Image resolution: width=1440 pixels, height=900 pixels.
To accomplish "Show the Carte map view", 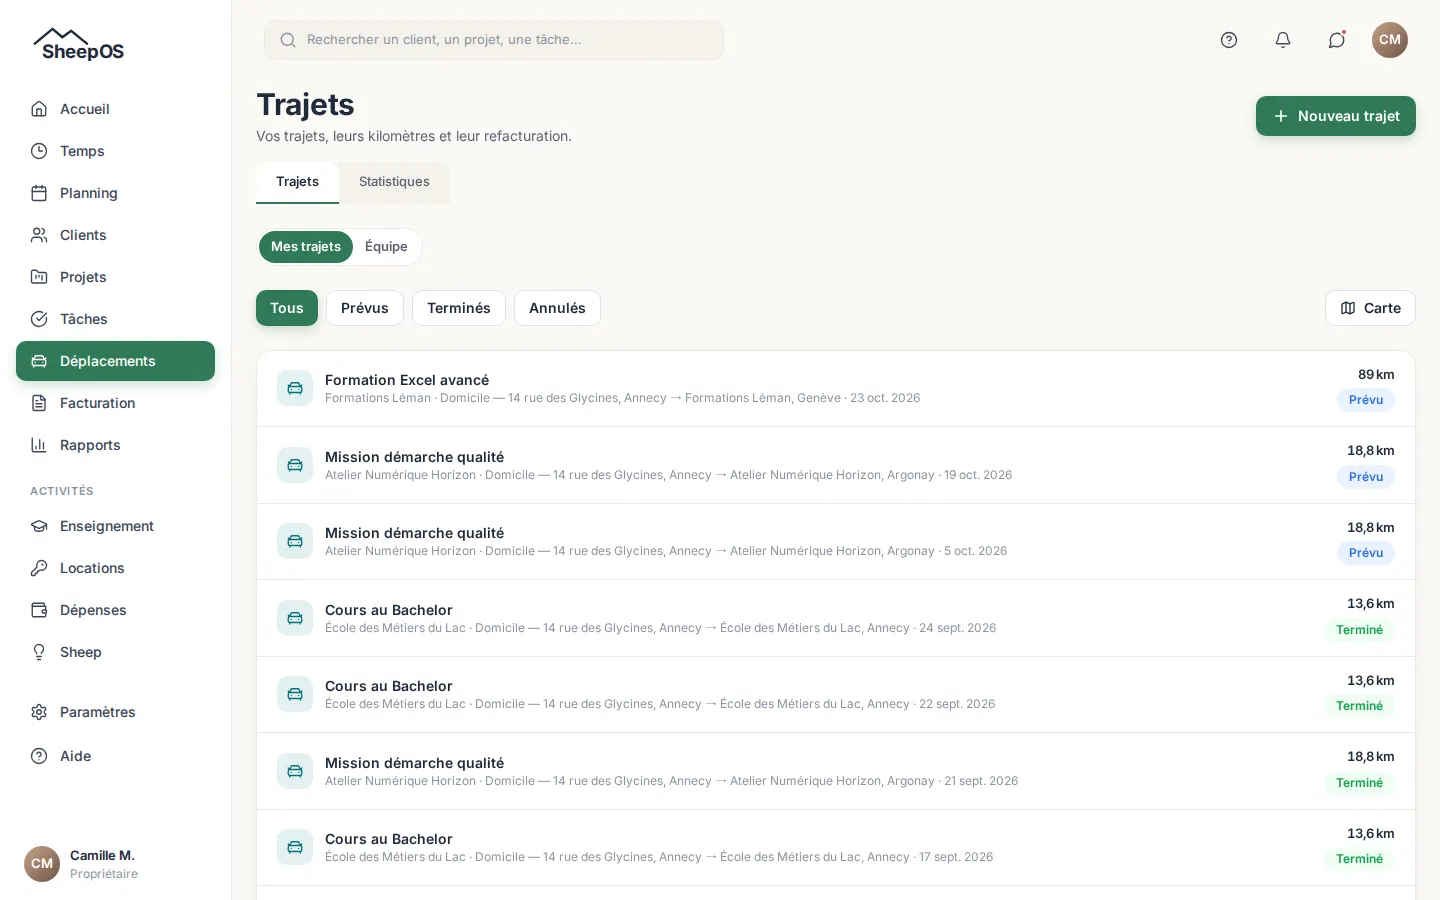I will [x=1370, y=308].
